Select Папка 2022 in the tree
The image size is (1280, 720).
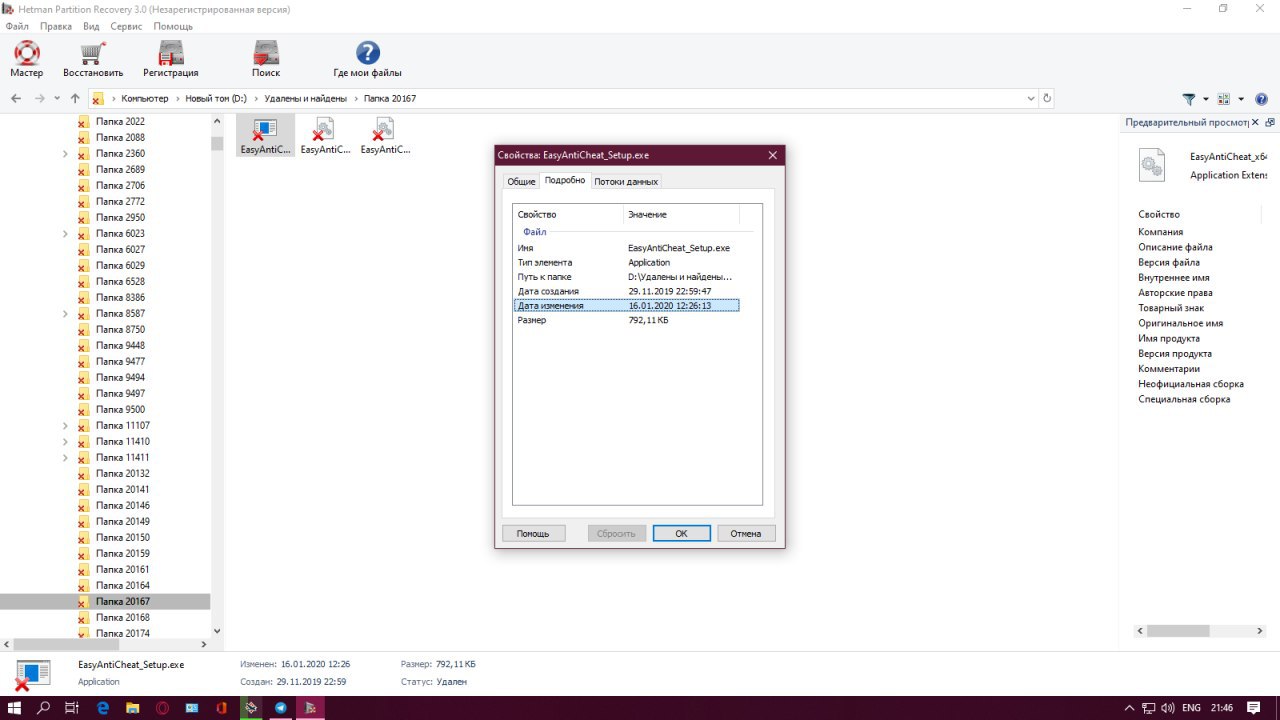120,122
